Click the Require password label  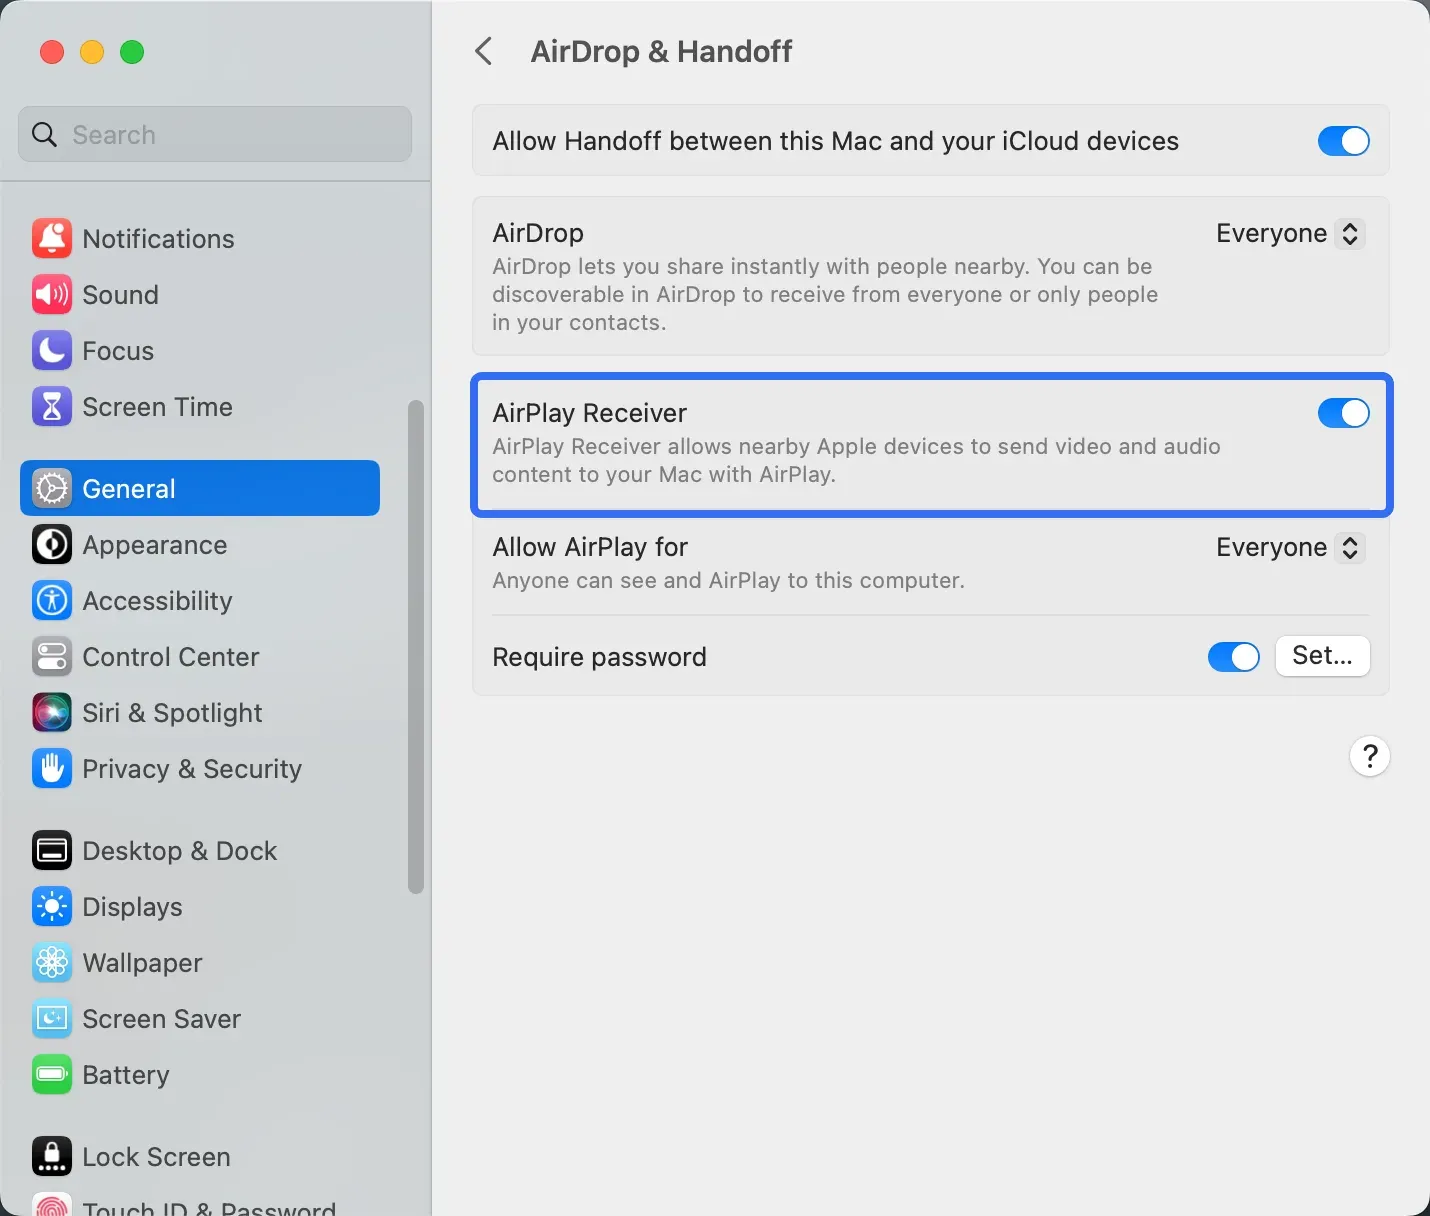[600, 657]
